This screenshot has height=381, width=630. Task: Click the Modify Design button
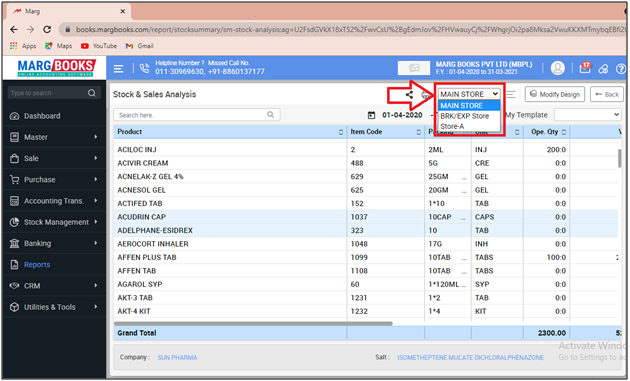click(x=555, y=94)
